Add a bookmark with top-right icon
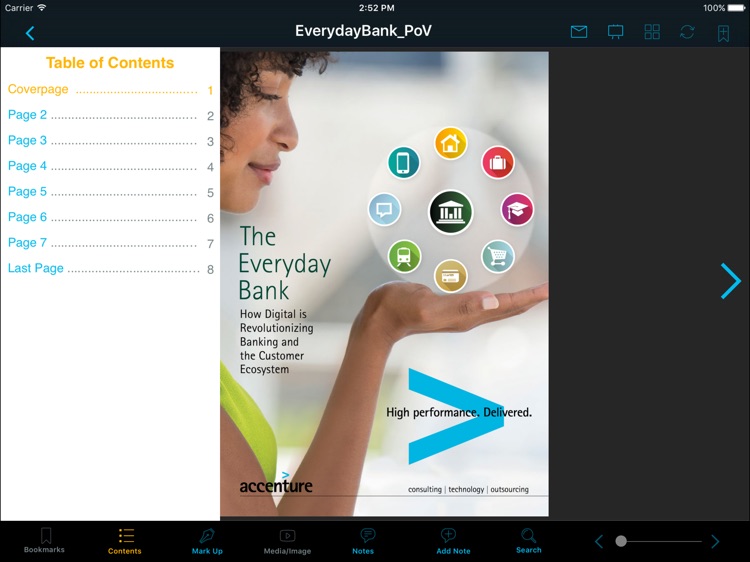 coord(723,33)
